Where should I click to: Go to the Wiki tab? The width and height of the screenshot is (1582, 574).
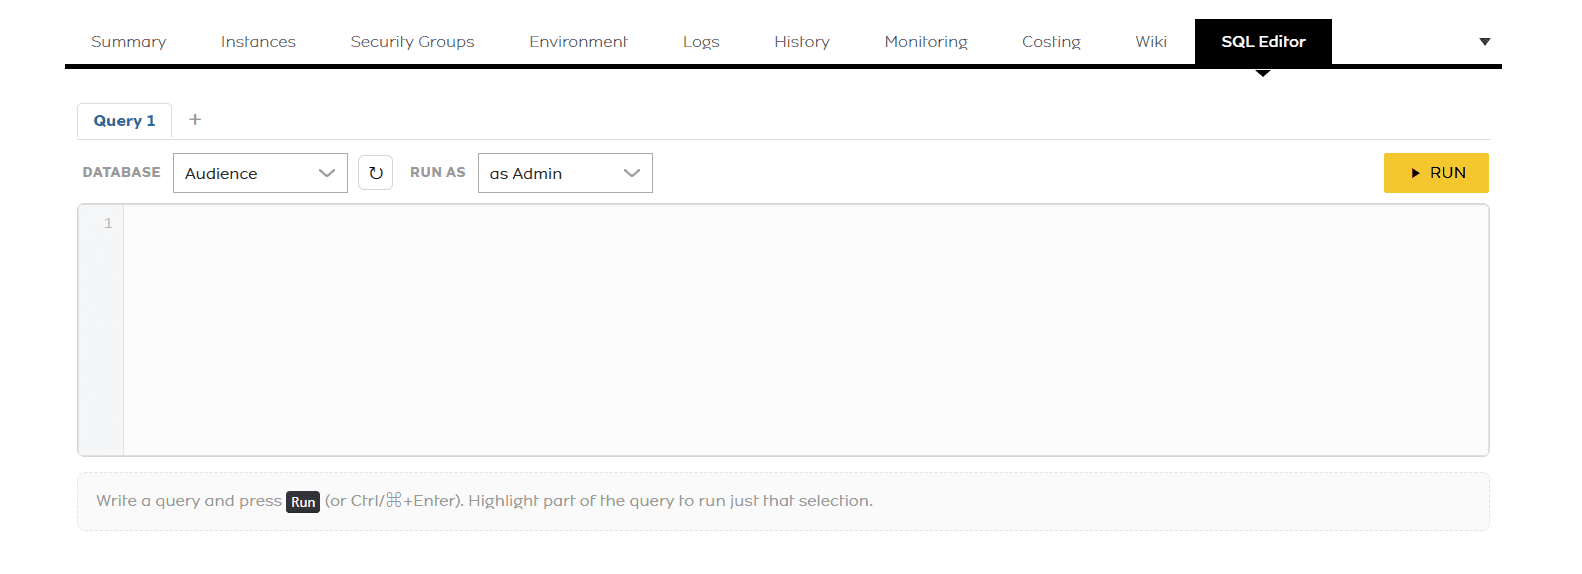tap(1151, 42)
